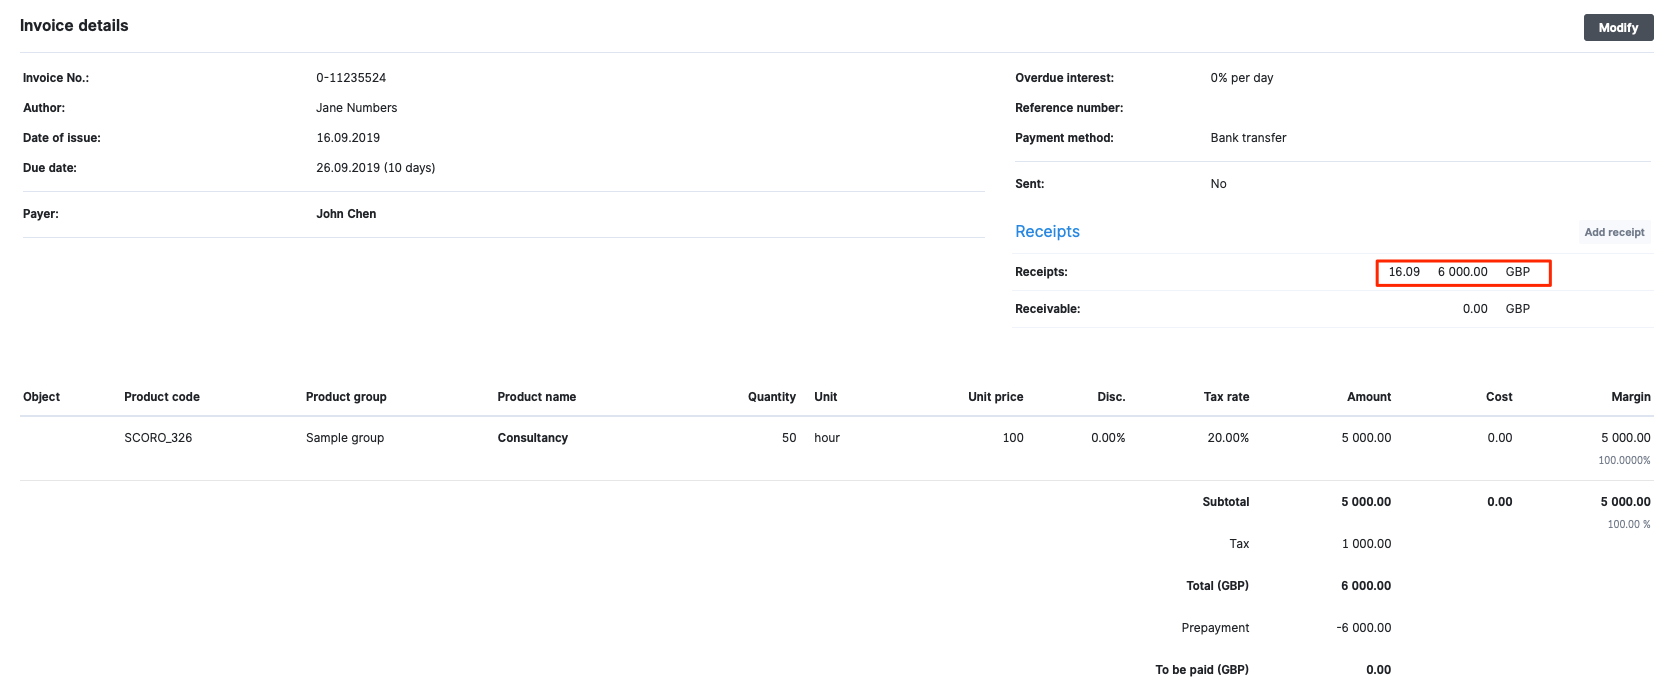Viewport: 1668px width, 690px height.
Task: Click the Subtotal label
Action: click(1225, 502)
